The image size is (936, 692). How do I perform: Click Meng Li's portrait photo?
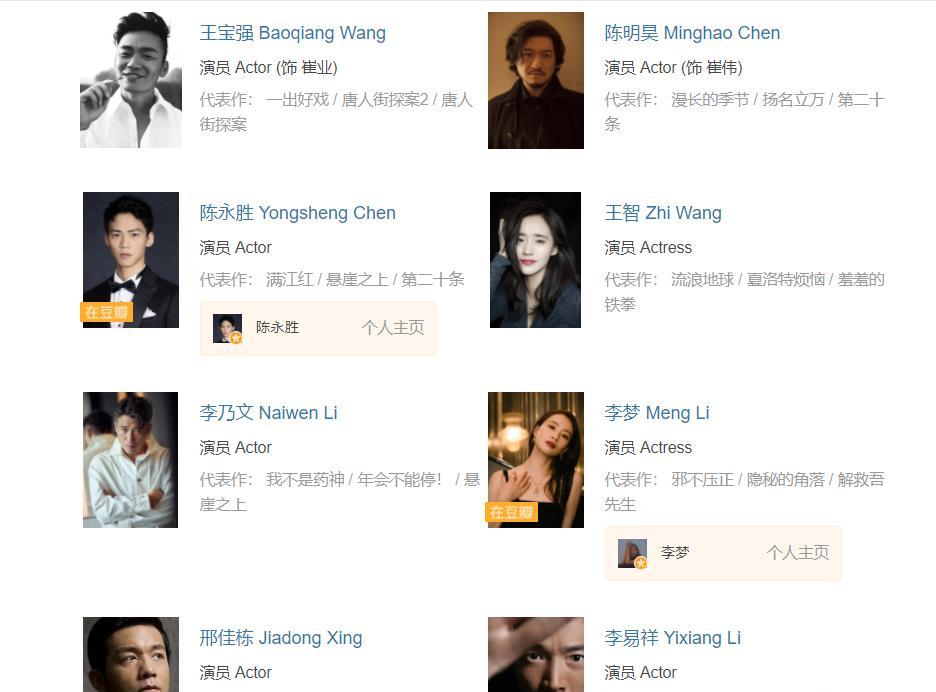click(535, 460)
